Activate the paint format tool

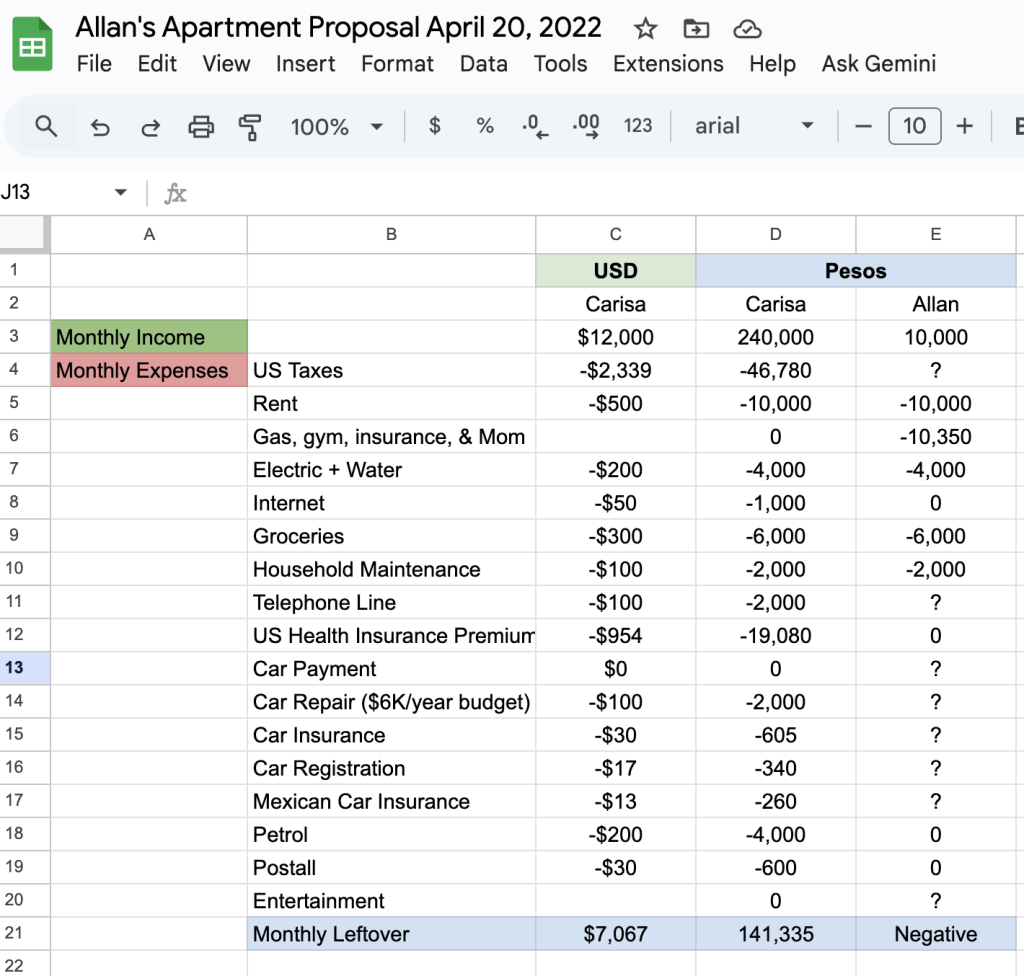tap(250, 126)
